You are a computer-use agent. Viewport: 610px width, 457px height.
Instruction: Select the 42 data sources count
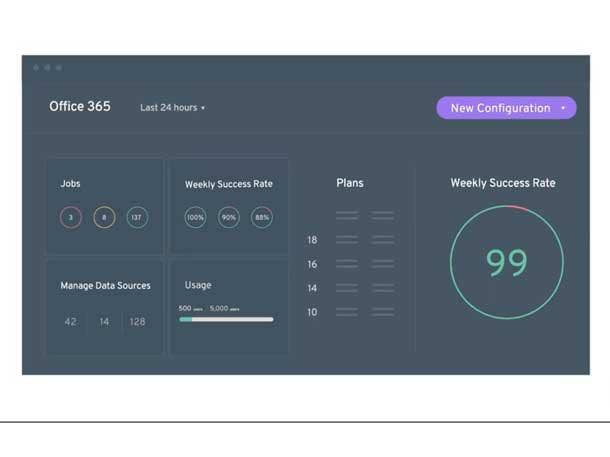70,322
